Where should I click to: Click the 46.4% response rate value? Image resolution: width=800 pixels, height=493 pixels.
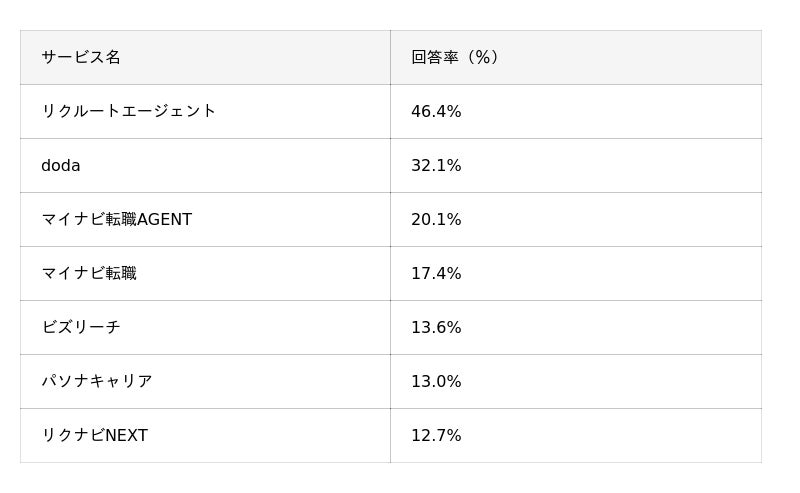tap(436, 111)
